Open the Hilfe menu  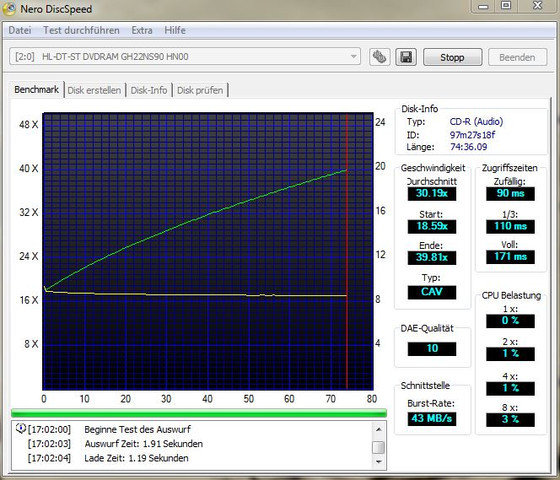tap(175, 30)
